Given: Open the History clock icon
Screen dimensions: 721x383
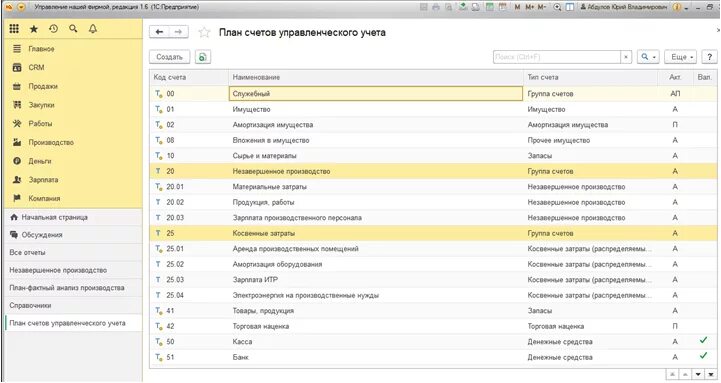Looking at the screenshot, I should pyautogui.click(x=53, y=29).
